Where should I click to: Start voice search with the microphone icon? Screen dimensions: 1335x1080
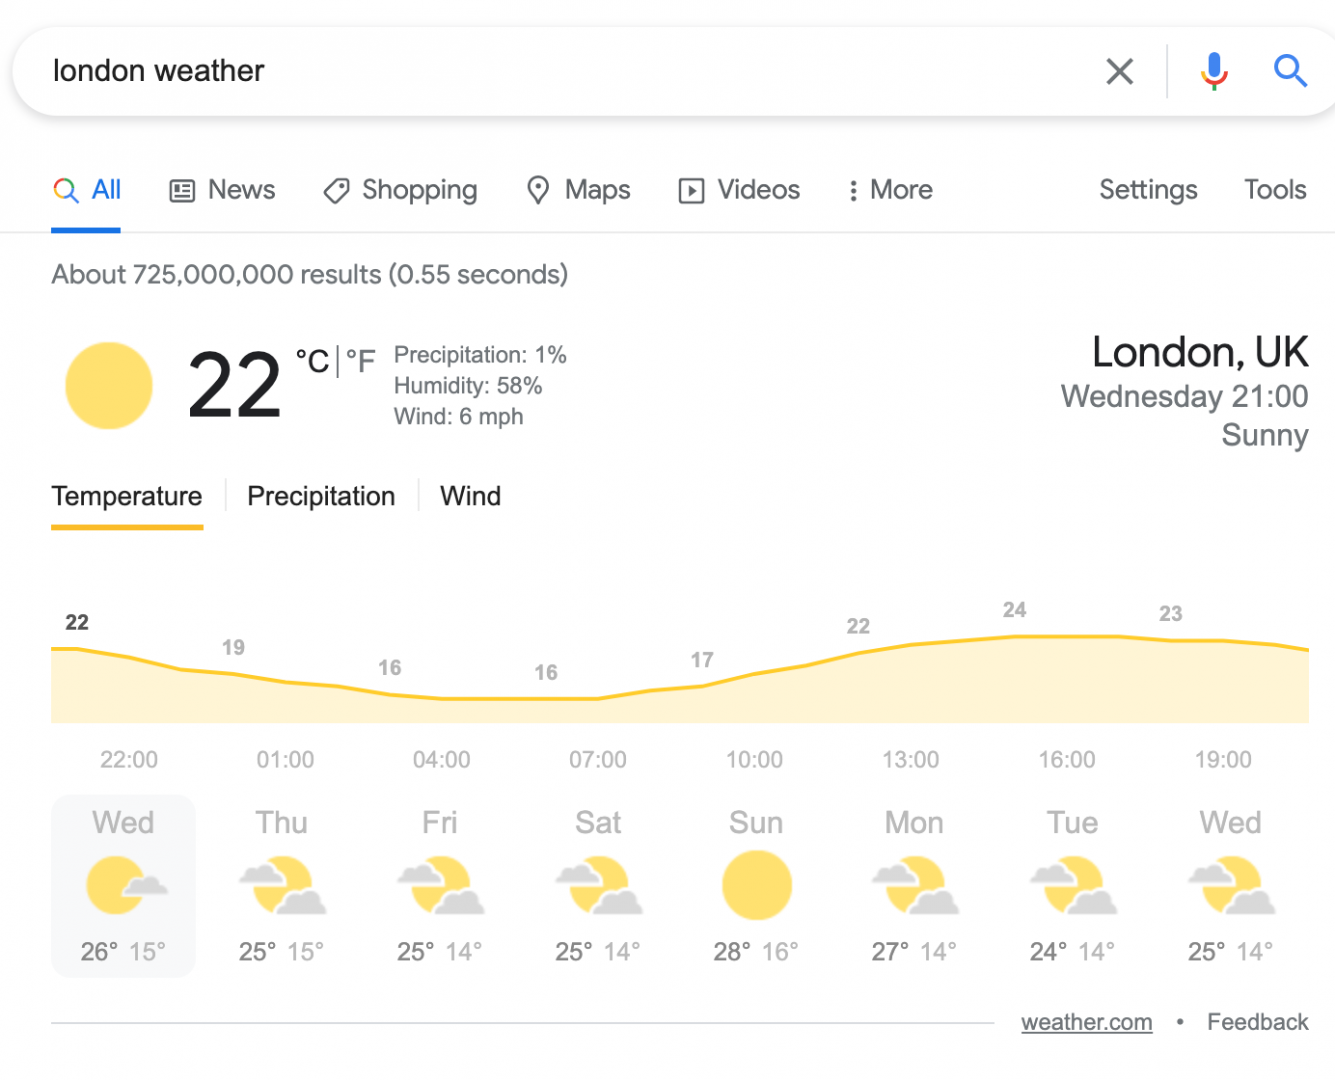click(x=1214, y=71)
